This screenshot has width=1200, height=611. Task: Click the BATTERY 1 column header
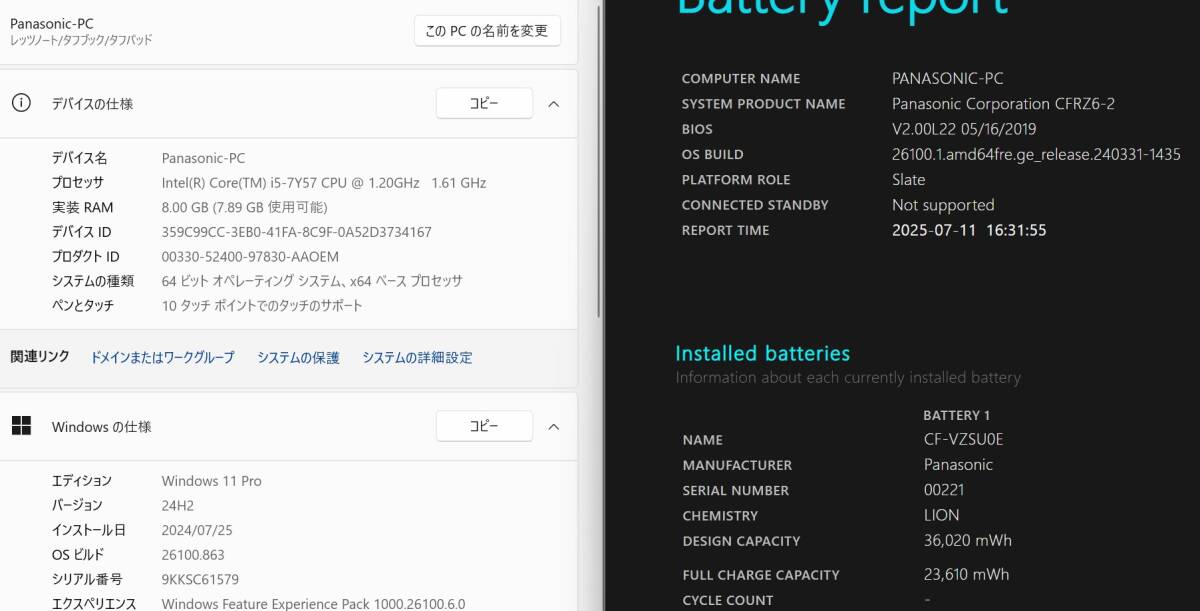pyautogui.click(x=957, y=415)
